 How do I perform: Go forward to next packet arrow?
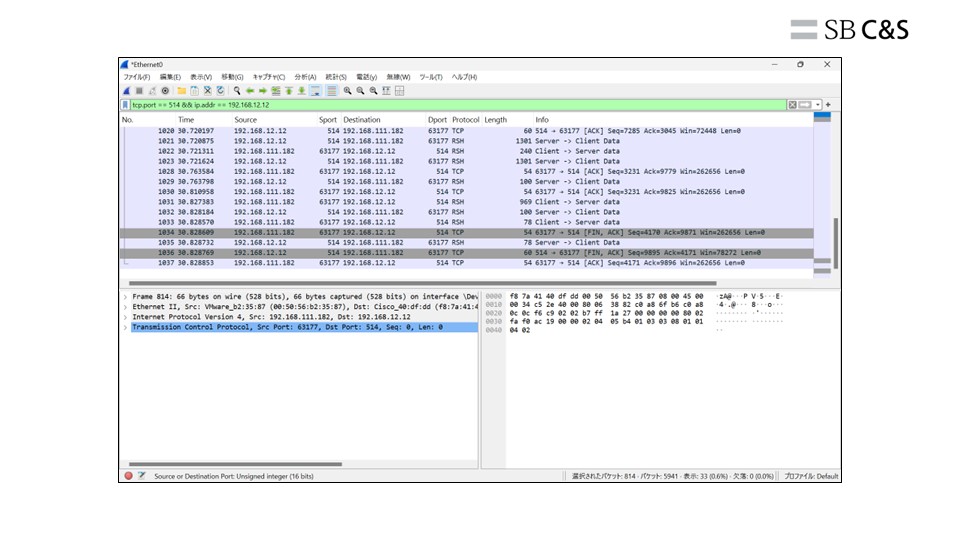[263, 91]
